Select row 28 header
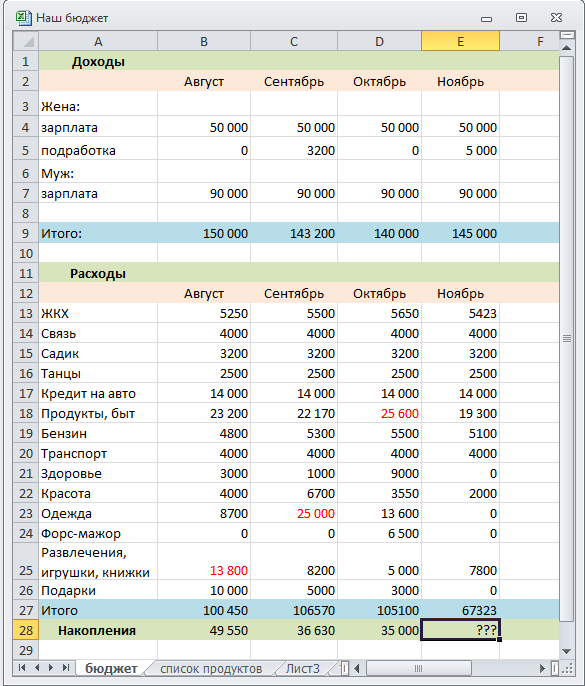585x686 pixels. pos(26,630)
